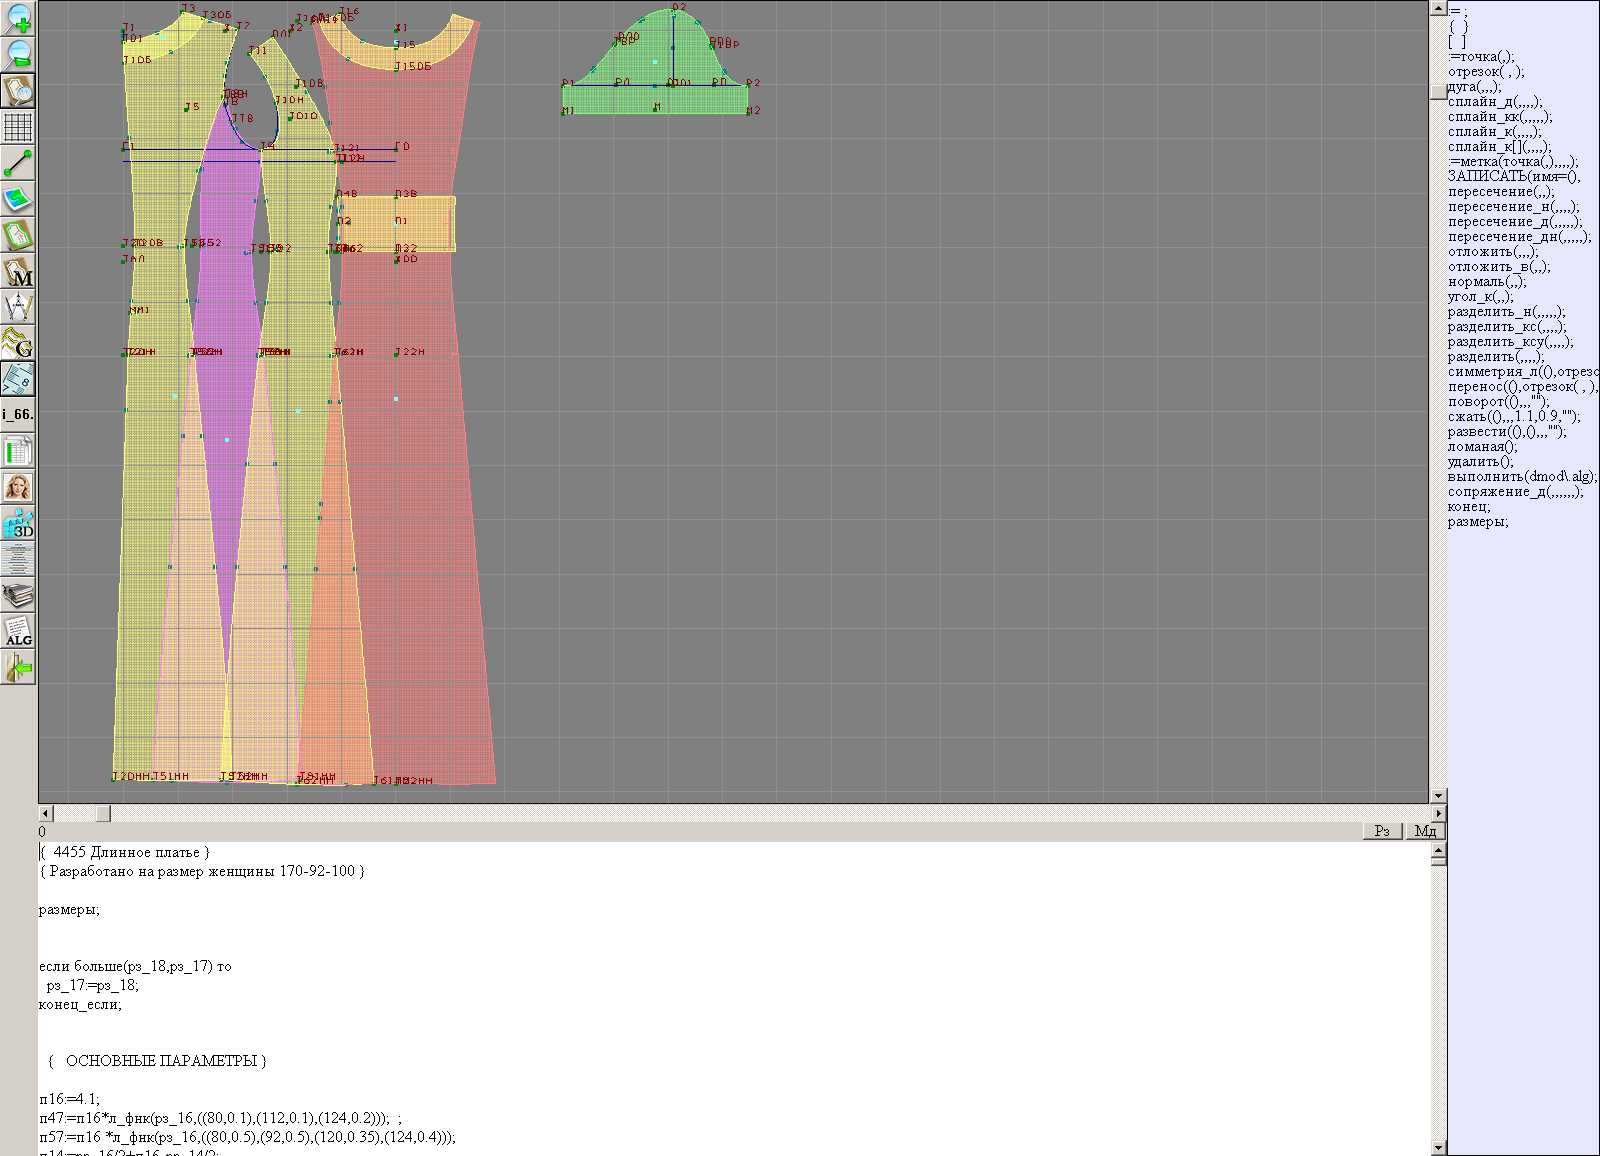Viewport: 1600px width, 1156px height.
Task: Click the zoom out magnifier icon
Action: tap(18, 54)
